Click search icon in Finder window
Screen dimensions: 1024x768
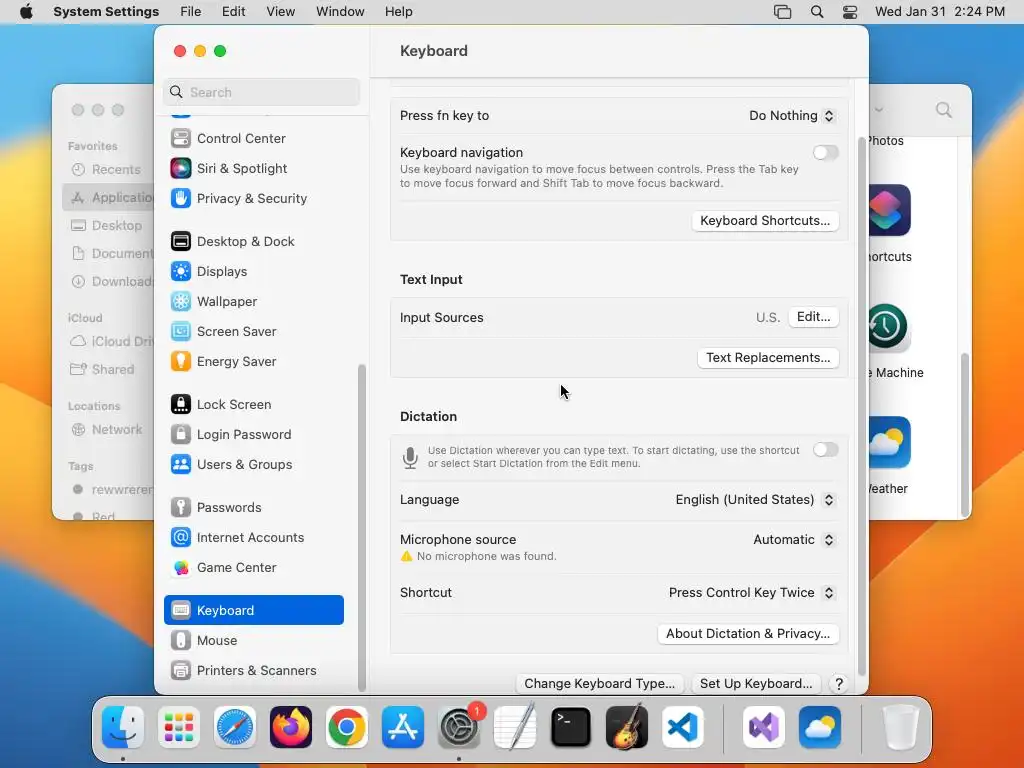click(944, 110)
